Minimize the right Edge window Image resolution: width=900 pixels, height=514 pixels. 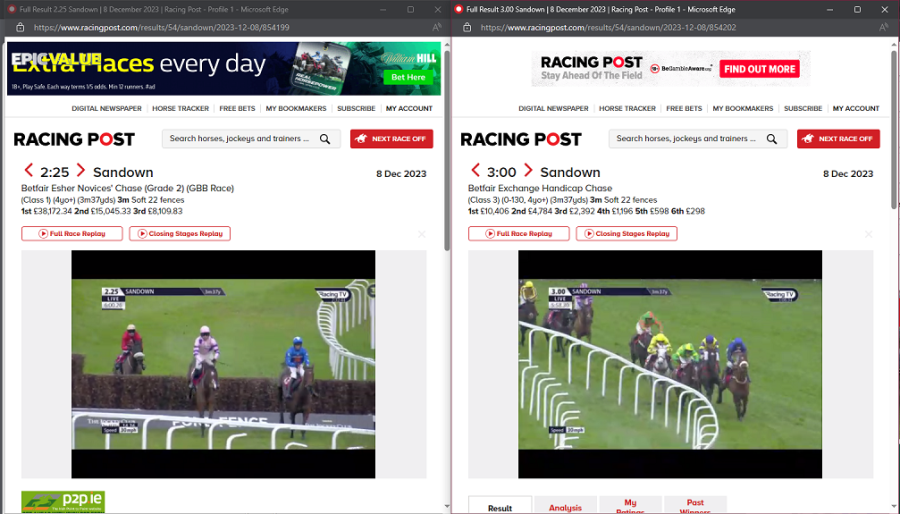click(830, 9)
